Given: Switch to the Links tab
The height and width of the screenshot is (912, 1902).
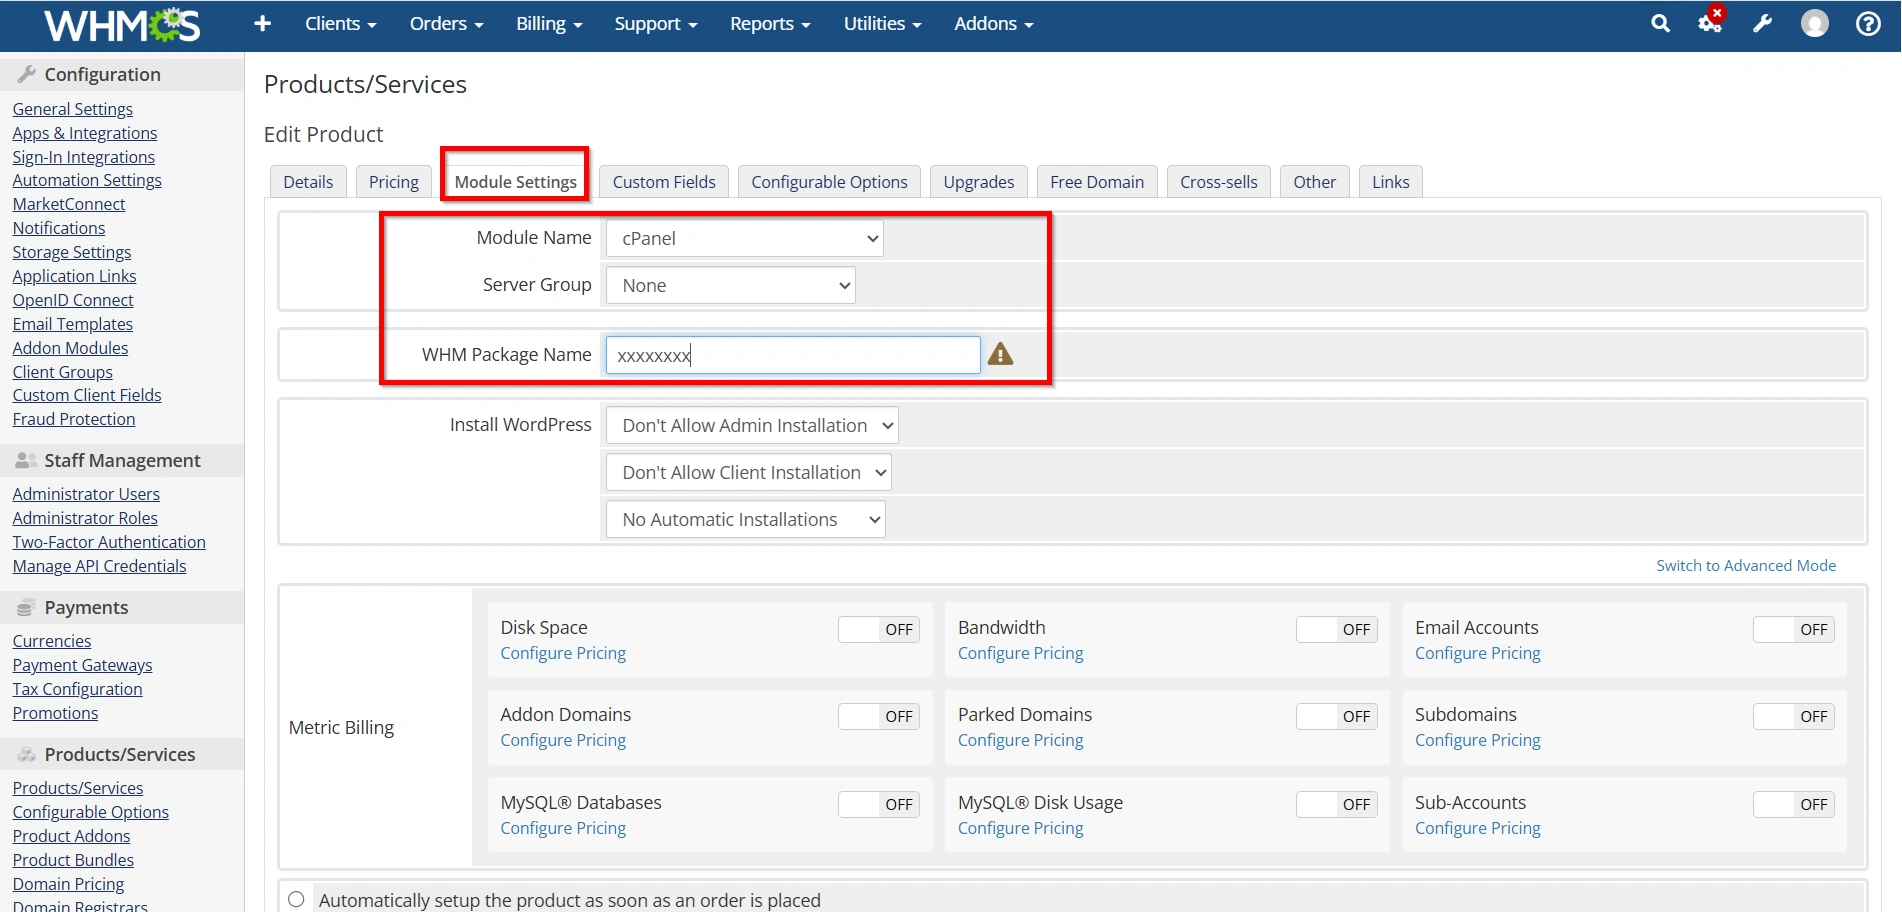Looking at the screenshot, I should pos(1391,182).
